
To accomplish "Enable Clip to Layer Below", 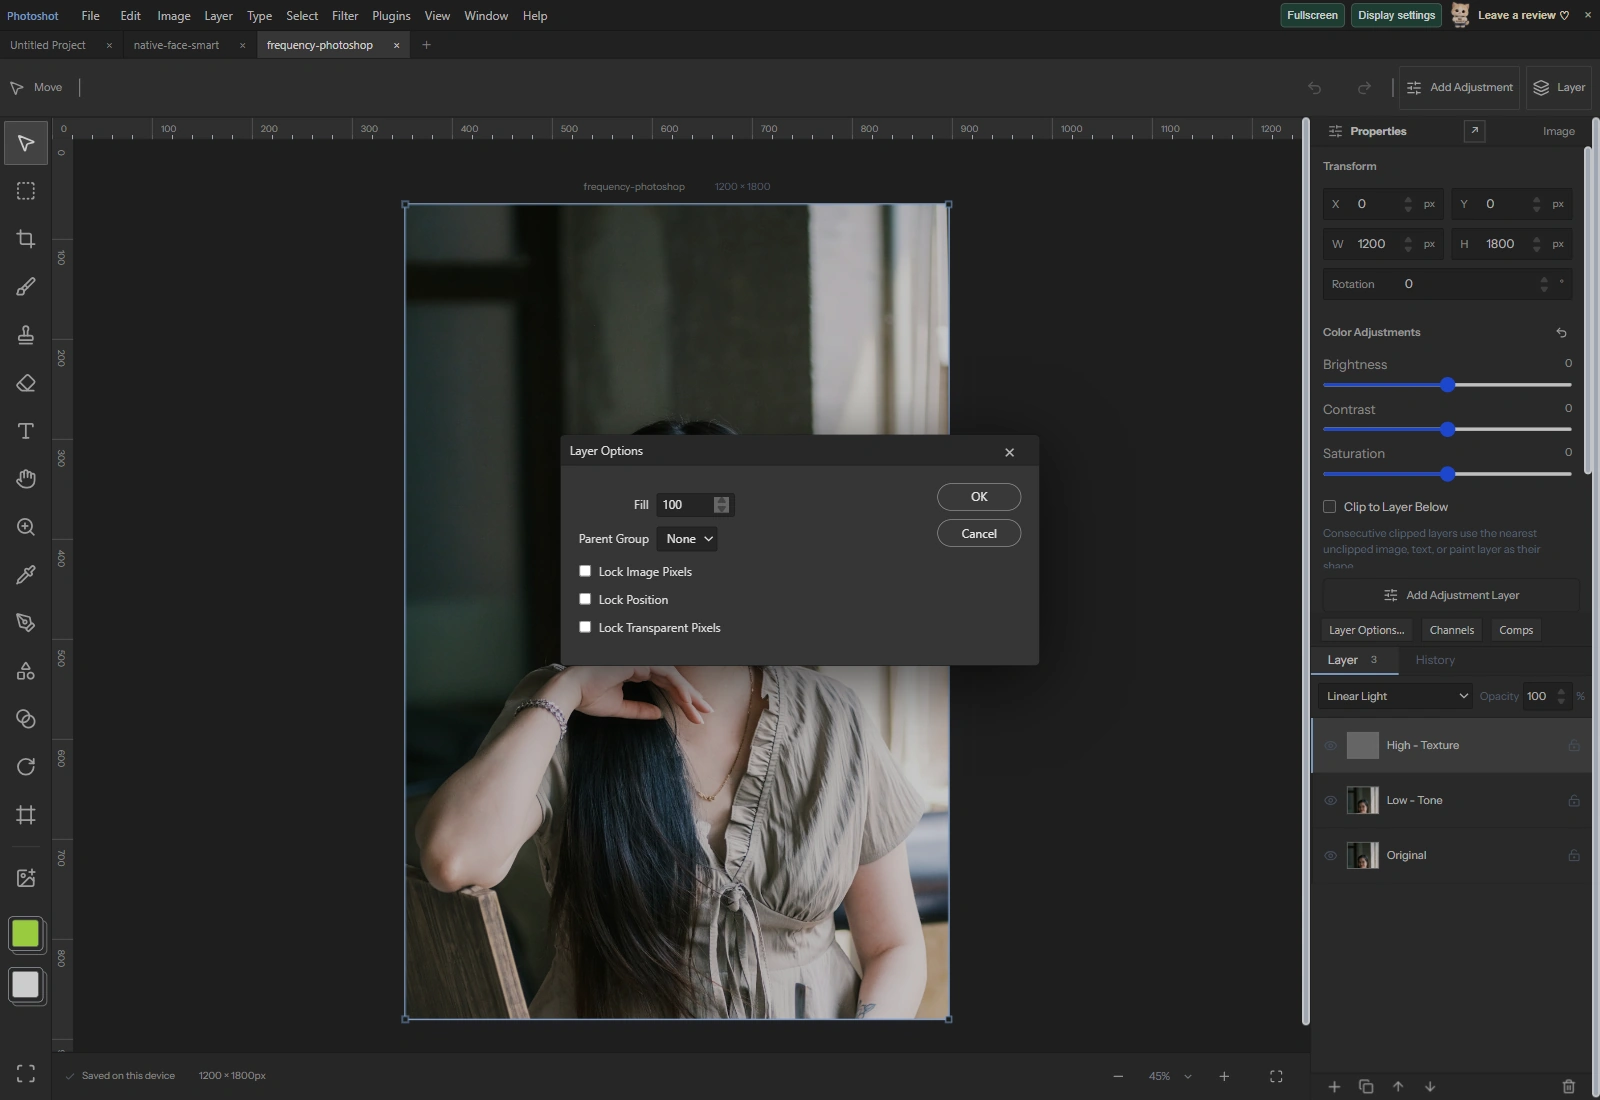I will tap(1329, 507).
